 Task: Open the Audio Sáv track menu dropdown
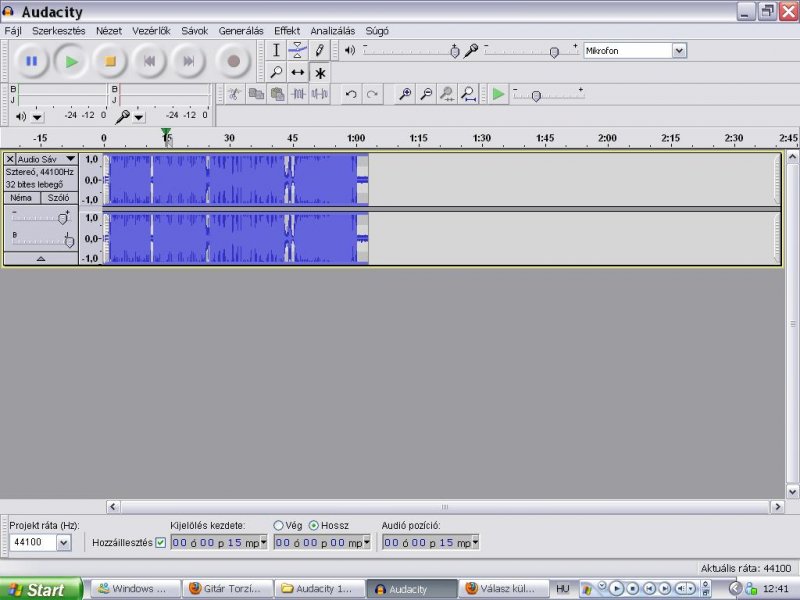click(71, 159)
